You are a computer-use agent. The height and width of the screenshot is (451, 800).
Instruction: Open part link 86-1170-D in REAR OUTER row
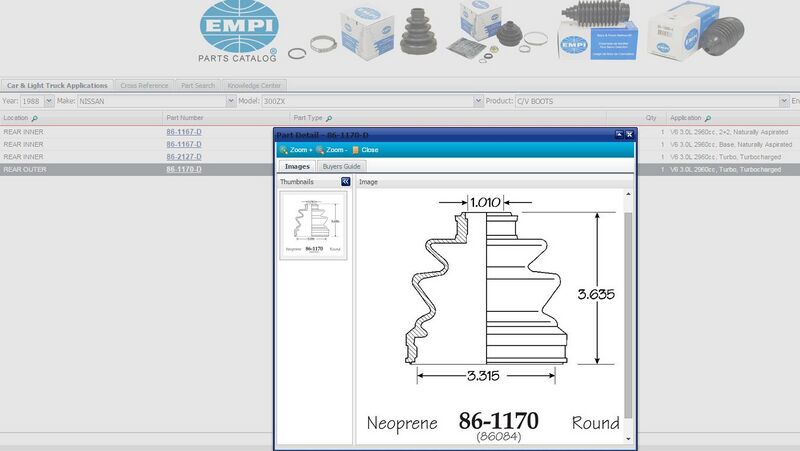(184, 169)
